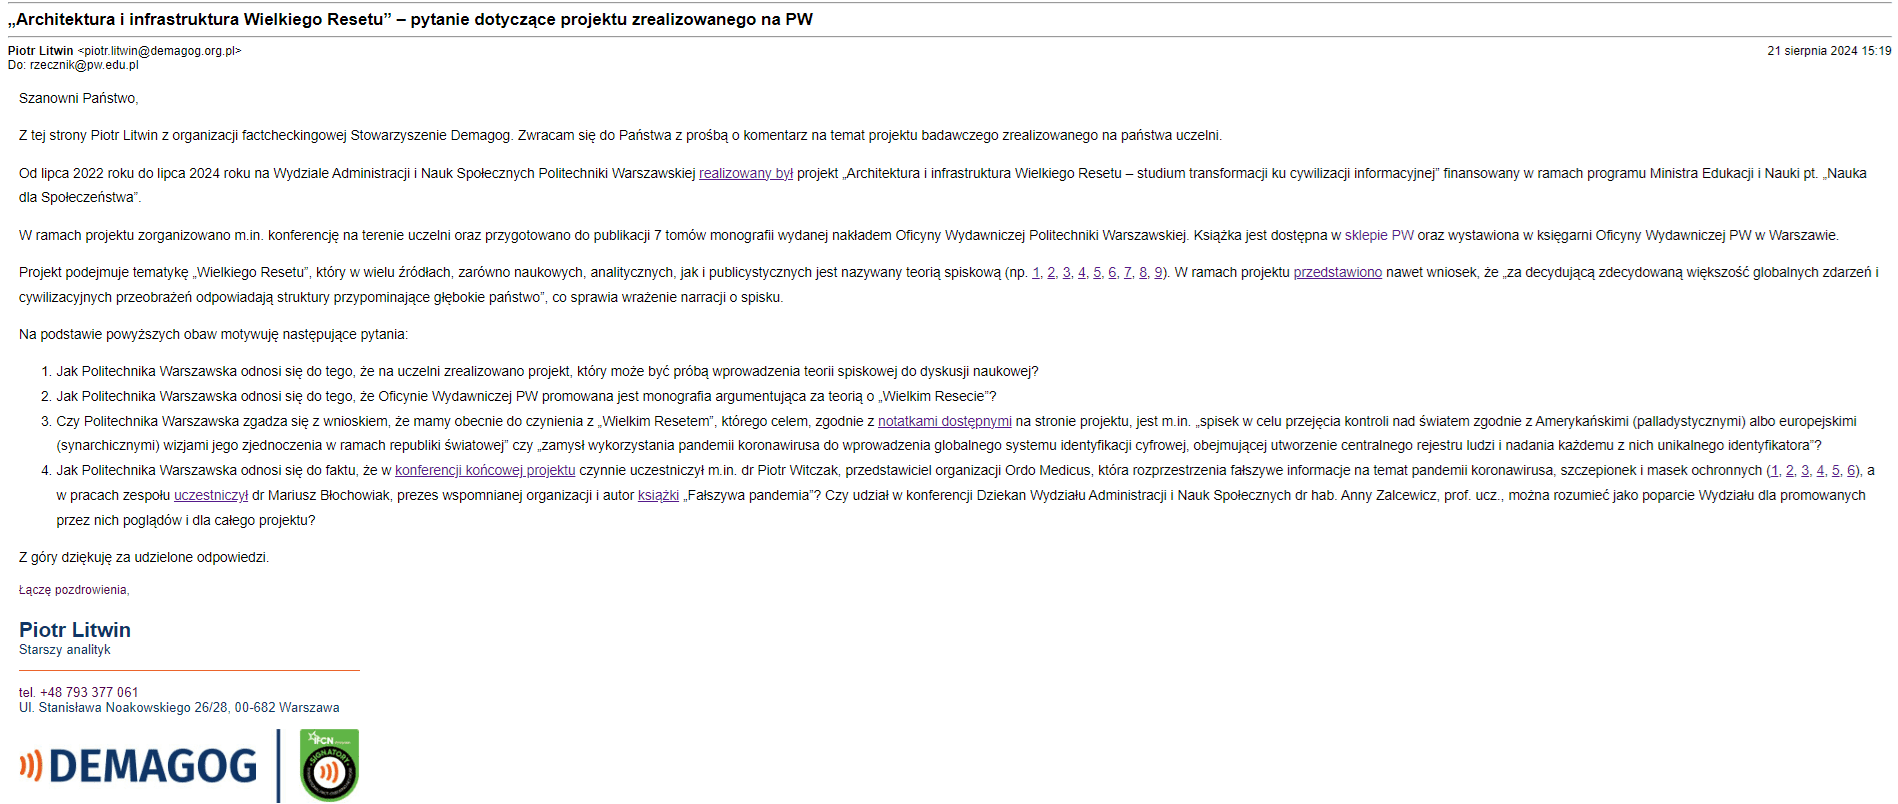Click "Z góry dziękuję za udzielone odpowiedzi."
1898x804 pixels.
(144, 557)
